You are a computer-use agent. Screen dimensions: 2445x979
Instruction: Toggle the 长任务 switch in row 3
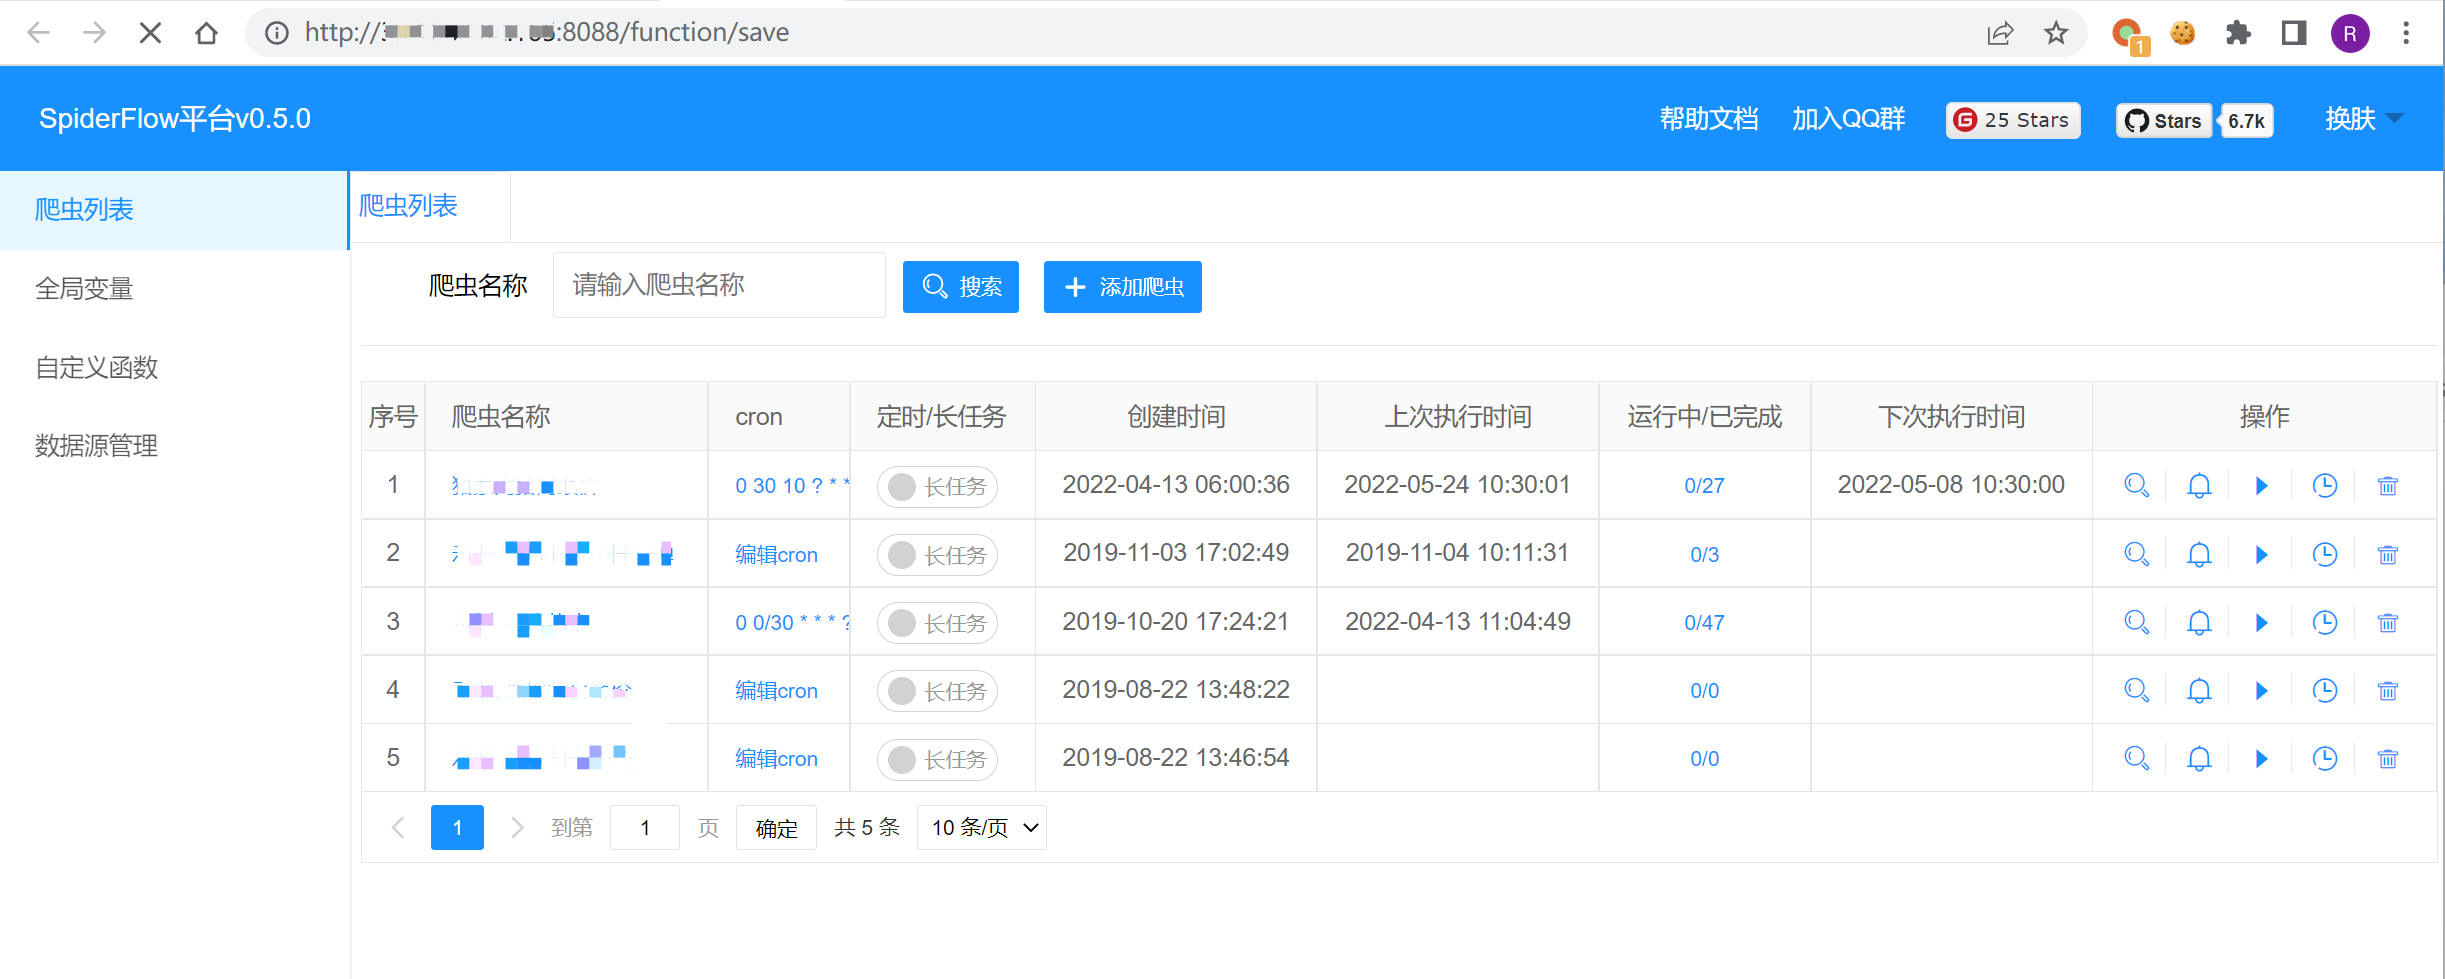936,623
